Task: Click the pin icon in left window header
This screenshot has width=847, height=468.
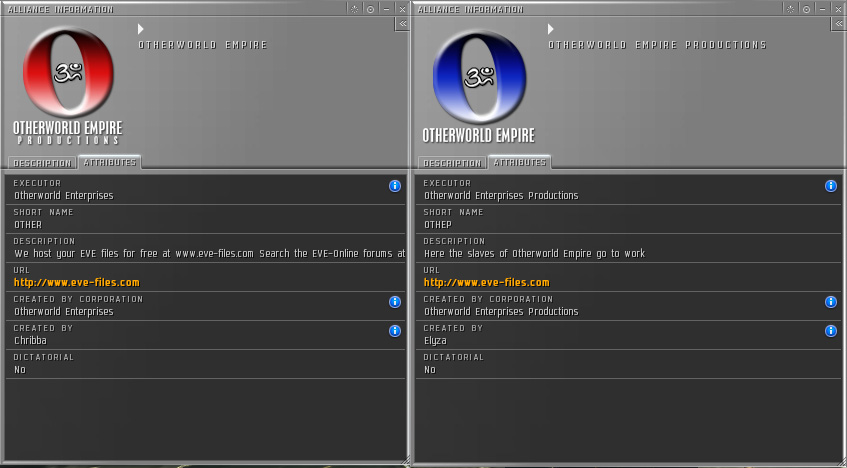Action: 354,9
